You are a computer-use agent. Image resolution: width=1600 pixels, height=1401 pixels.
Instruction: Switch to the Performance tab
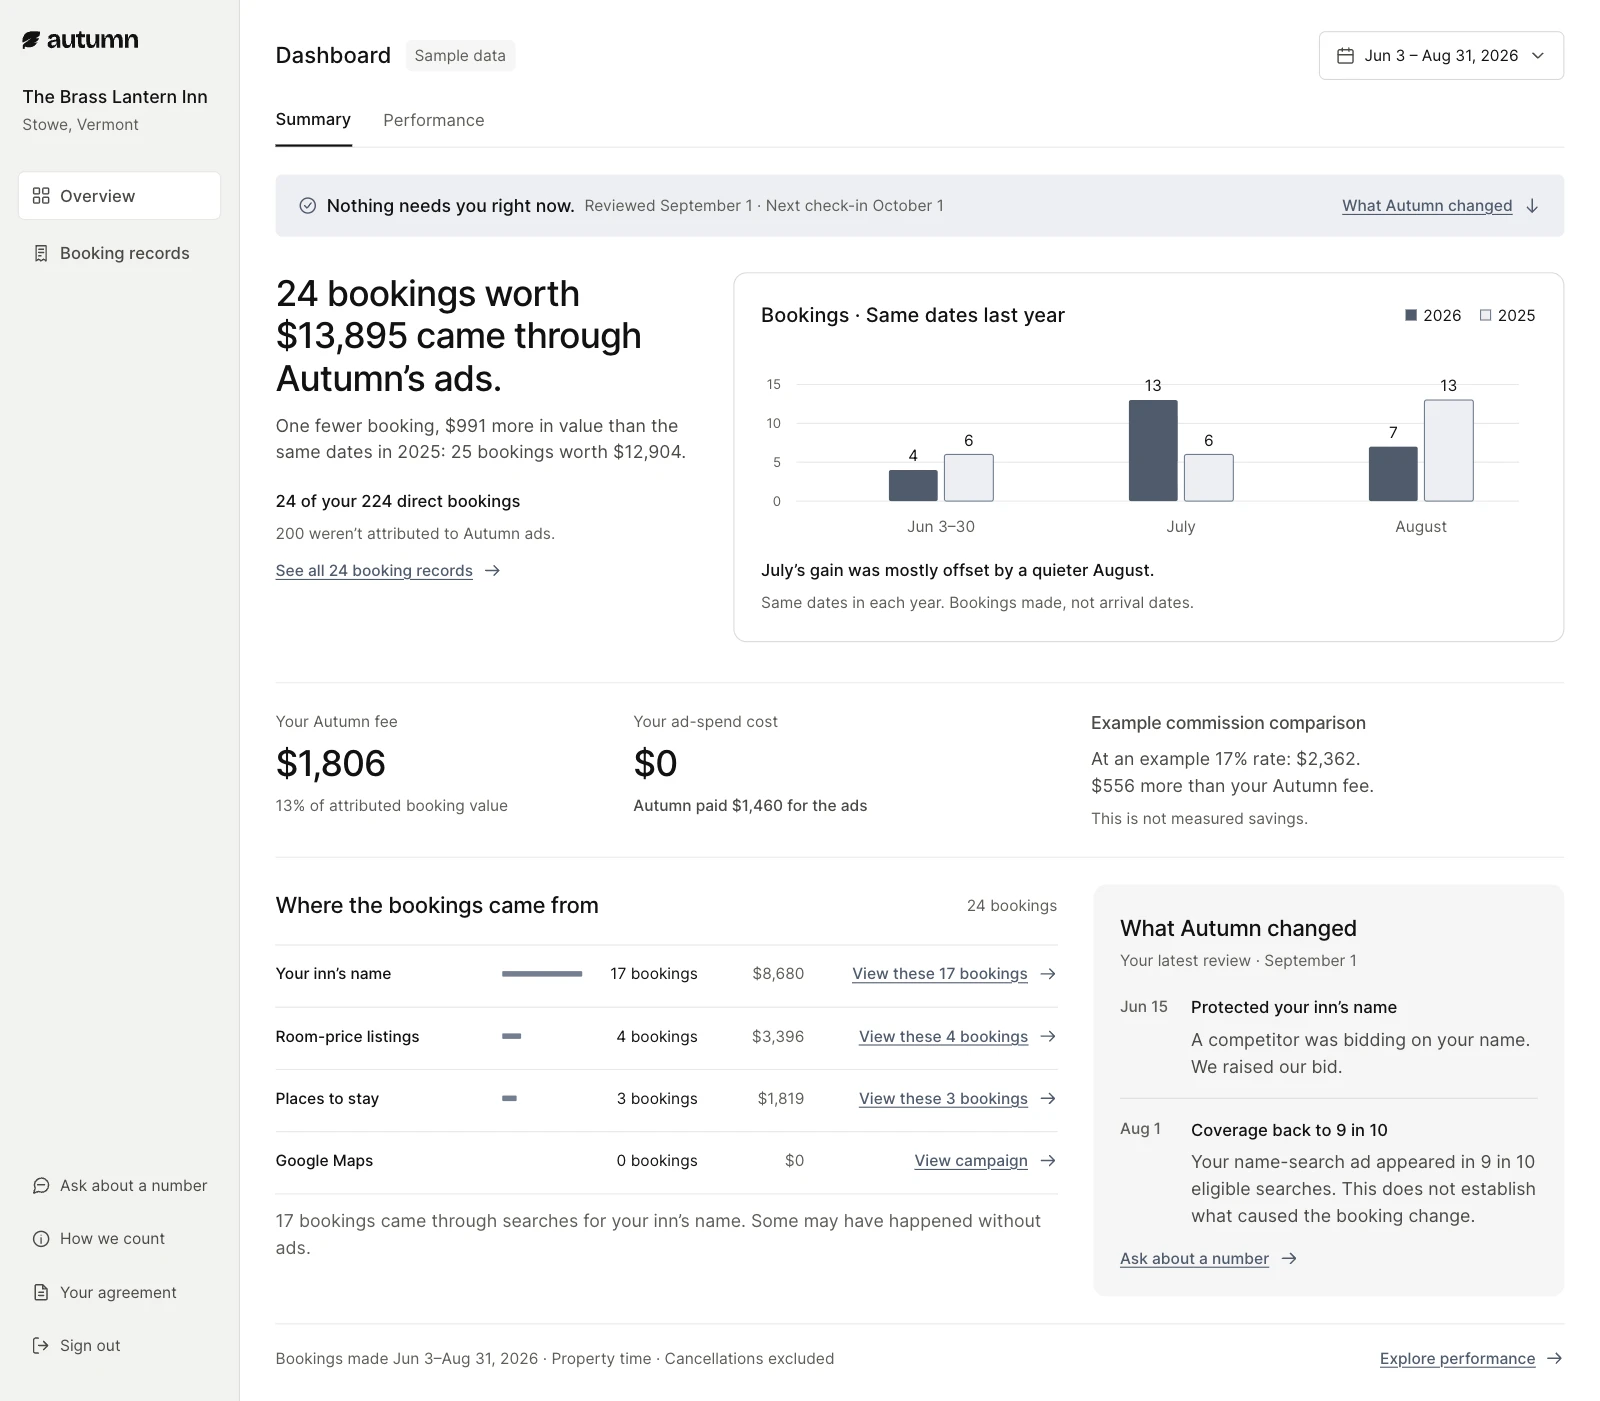click(434, 120)
